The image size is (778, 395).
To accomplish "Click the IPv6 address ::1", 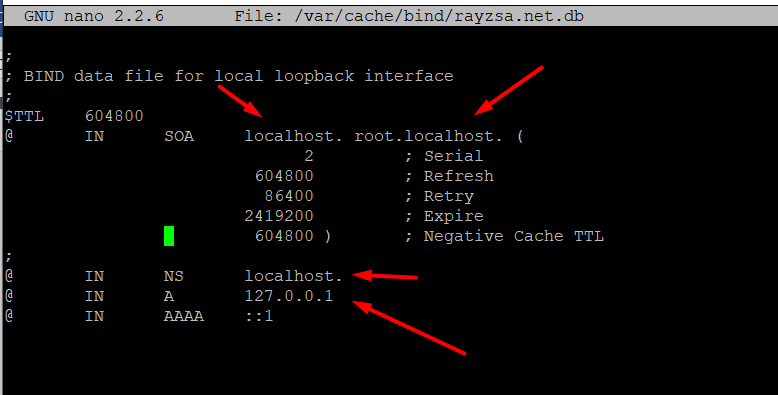I will pos(259,316).
